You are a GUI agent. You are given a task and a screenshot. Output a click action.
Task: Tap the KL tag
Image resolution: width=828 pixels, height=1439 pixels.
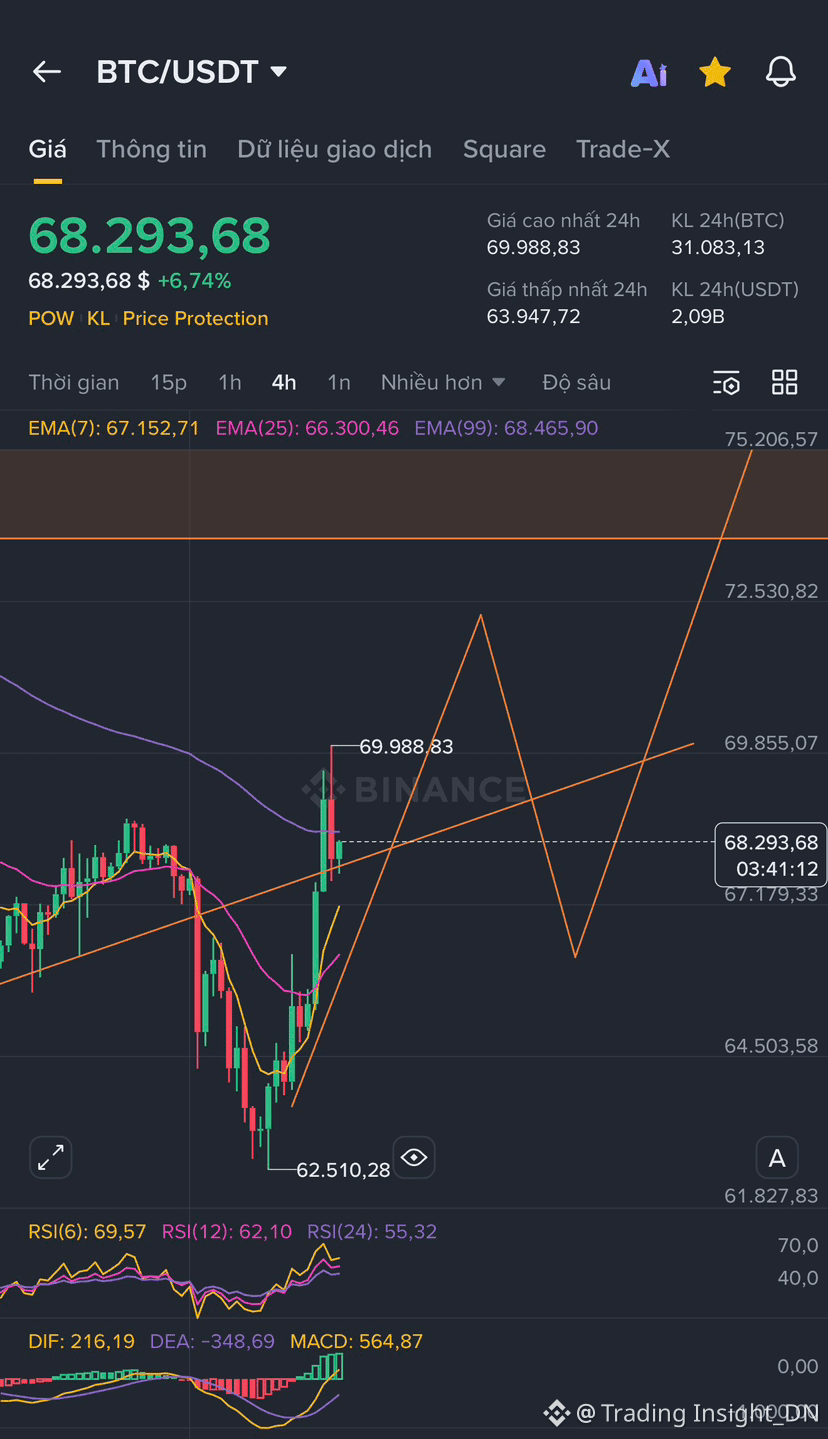click(x=98, y=318)
